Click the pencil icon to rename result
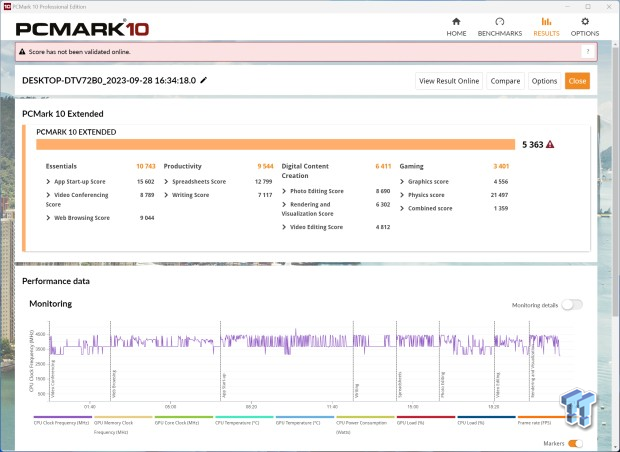 (204, 80)
